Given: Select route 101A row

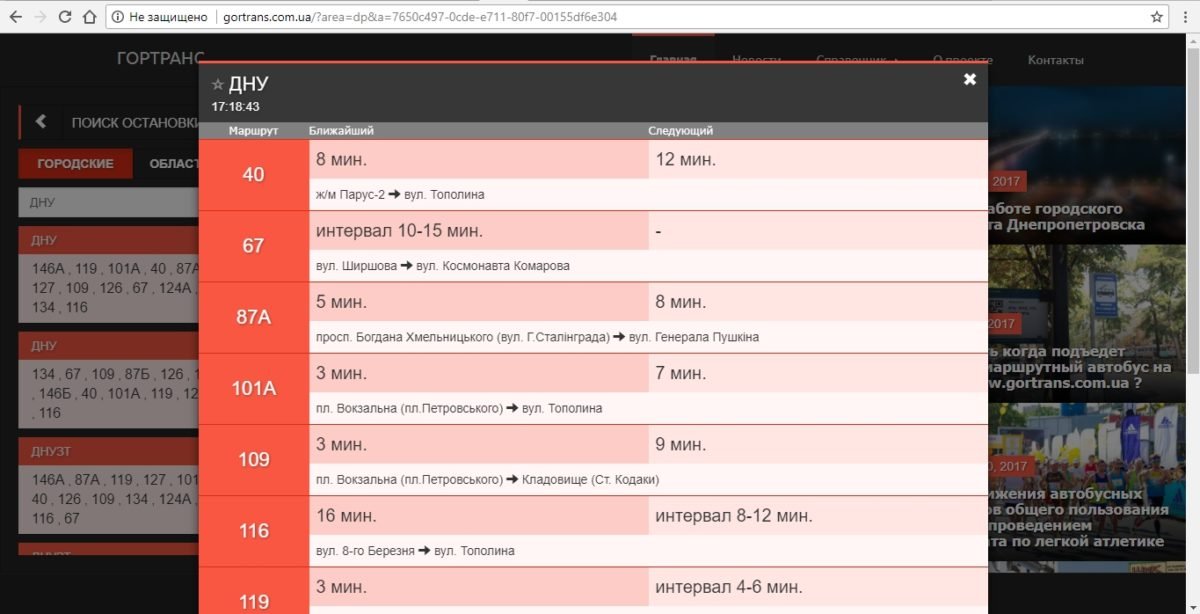Looking at the screenshot, I should [x=254, y=388].
